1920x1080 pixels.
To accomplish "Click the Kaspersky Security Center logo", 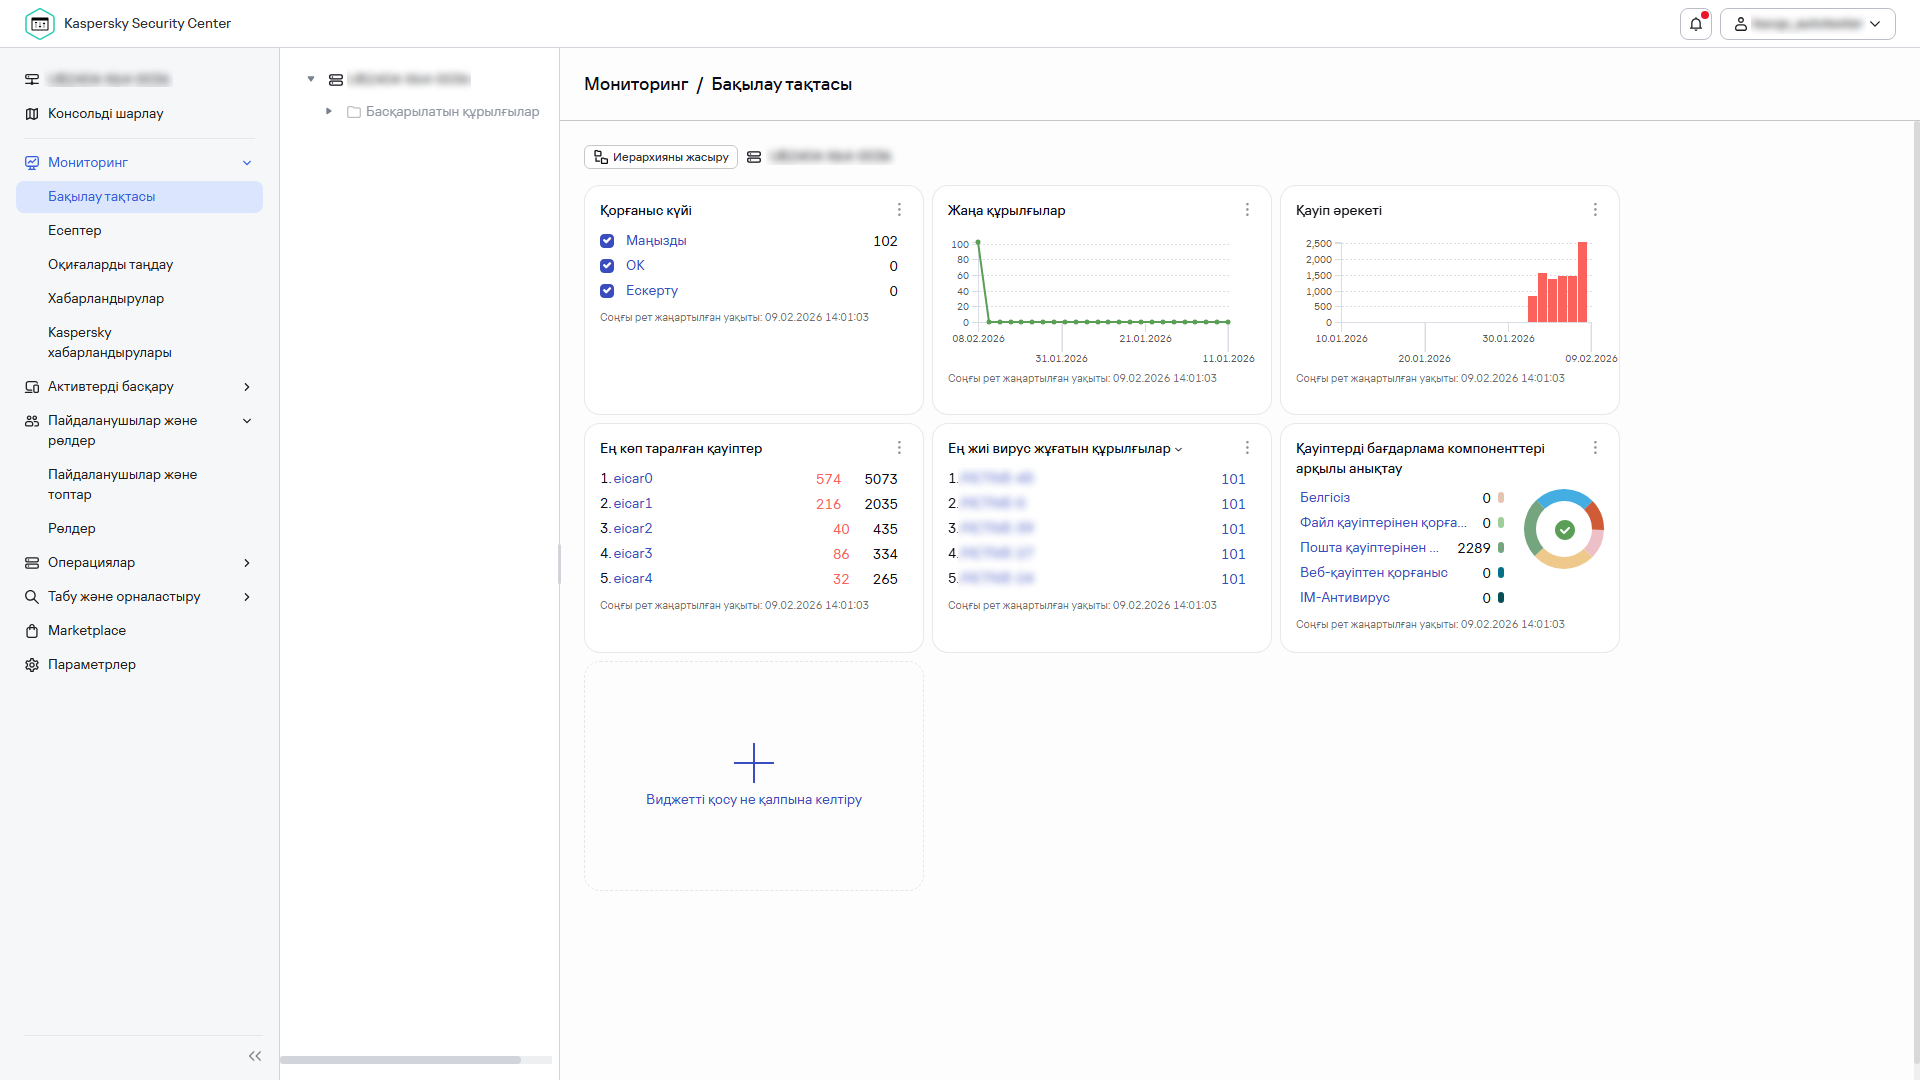I will pyautogui.click(x=40, y=24).
